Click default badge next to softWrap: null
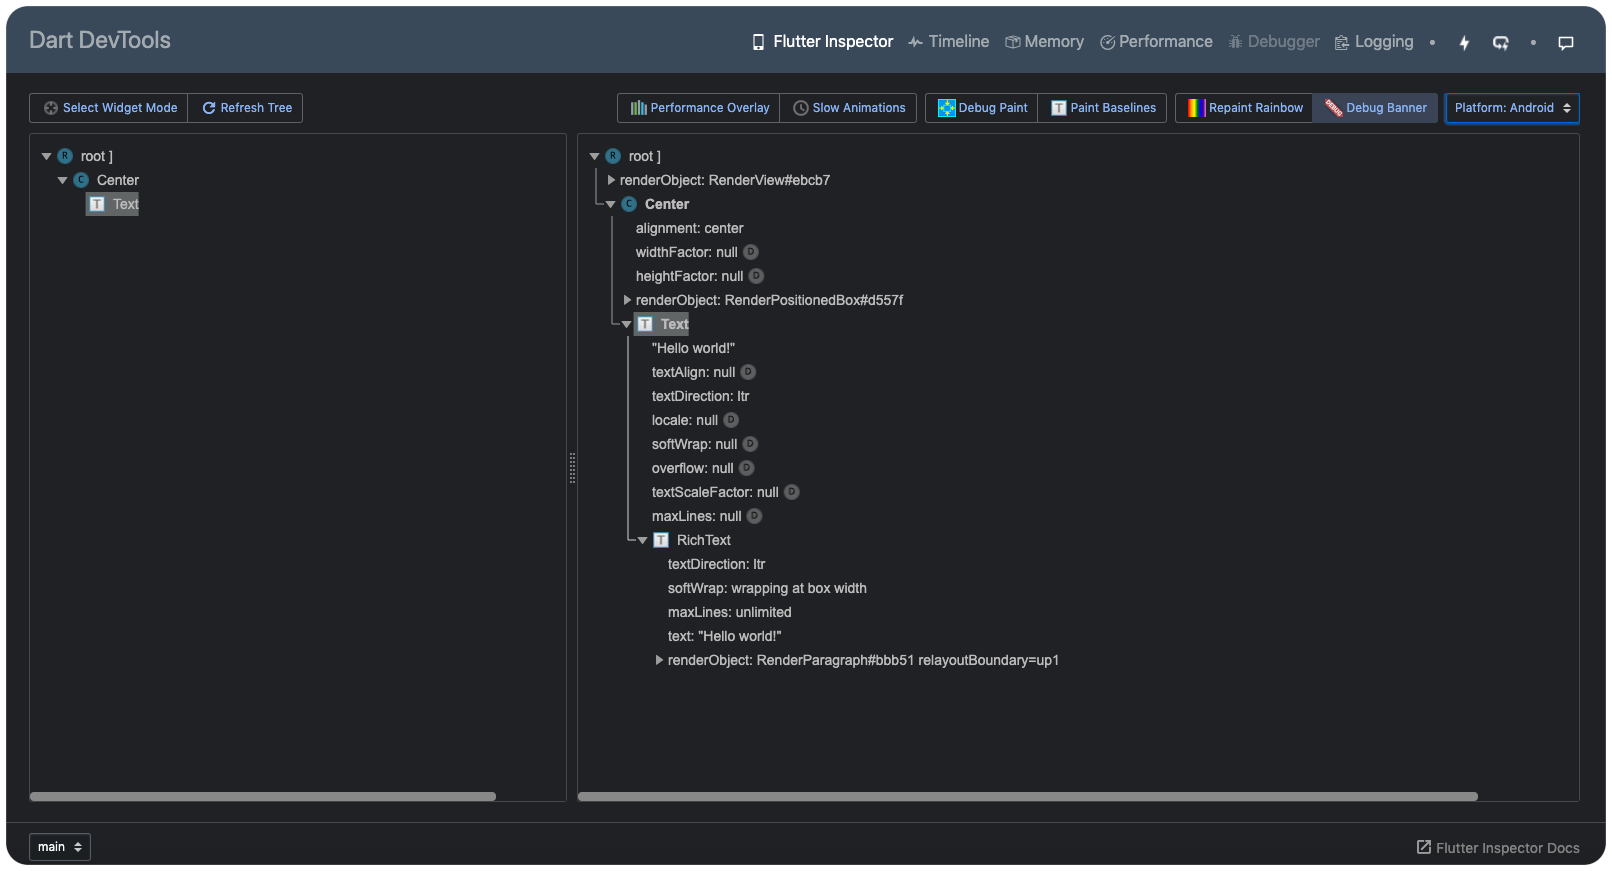 coord(750,444)
